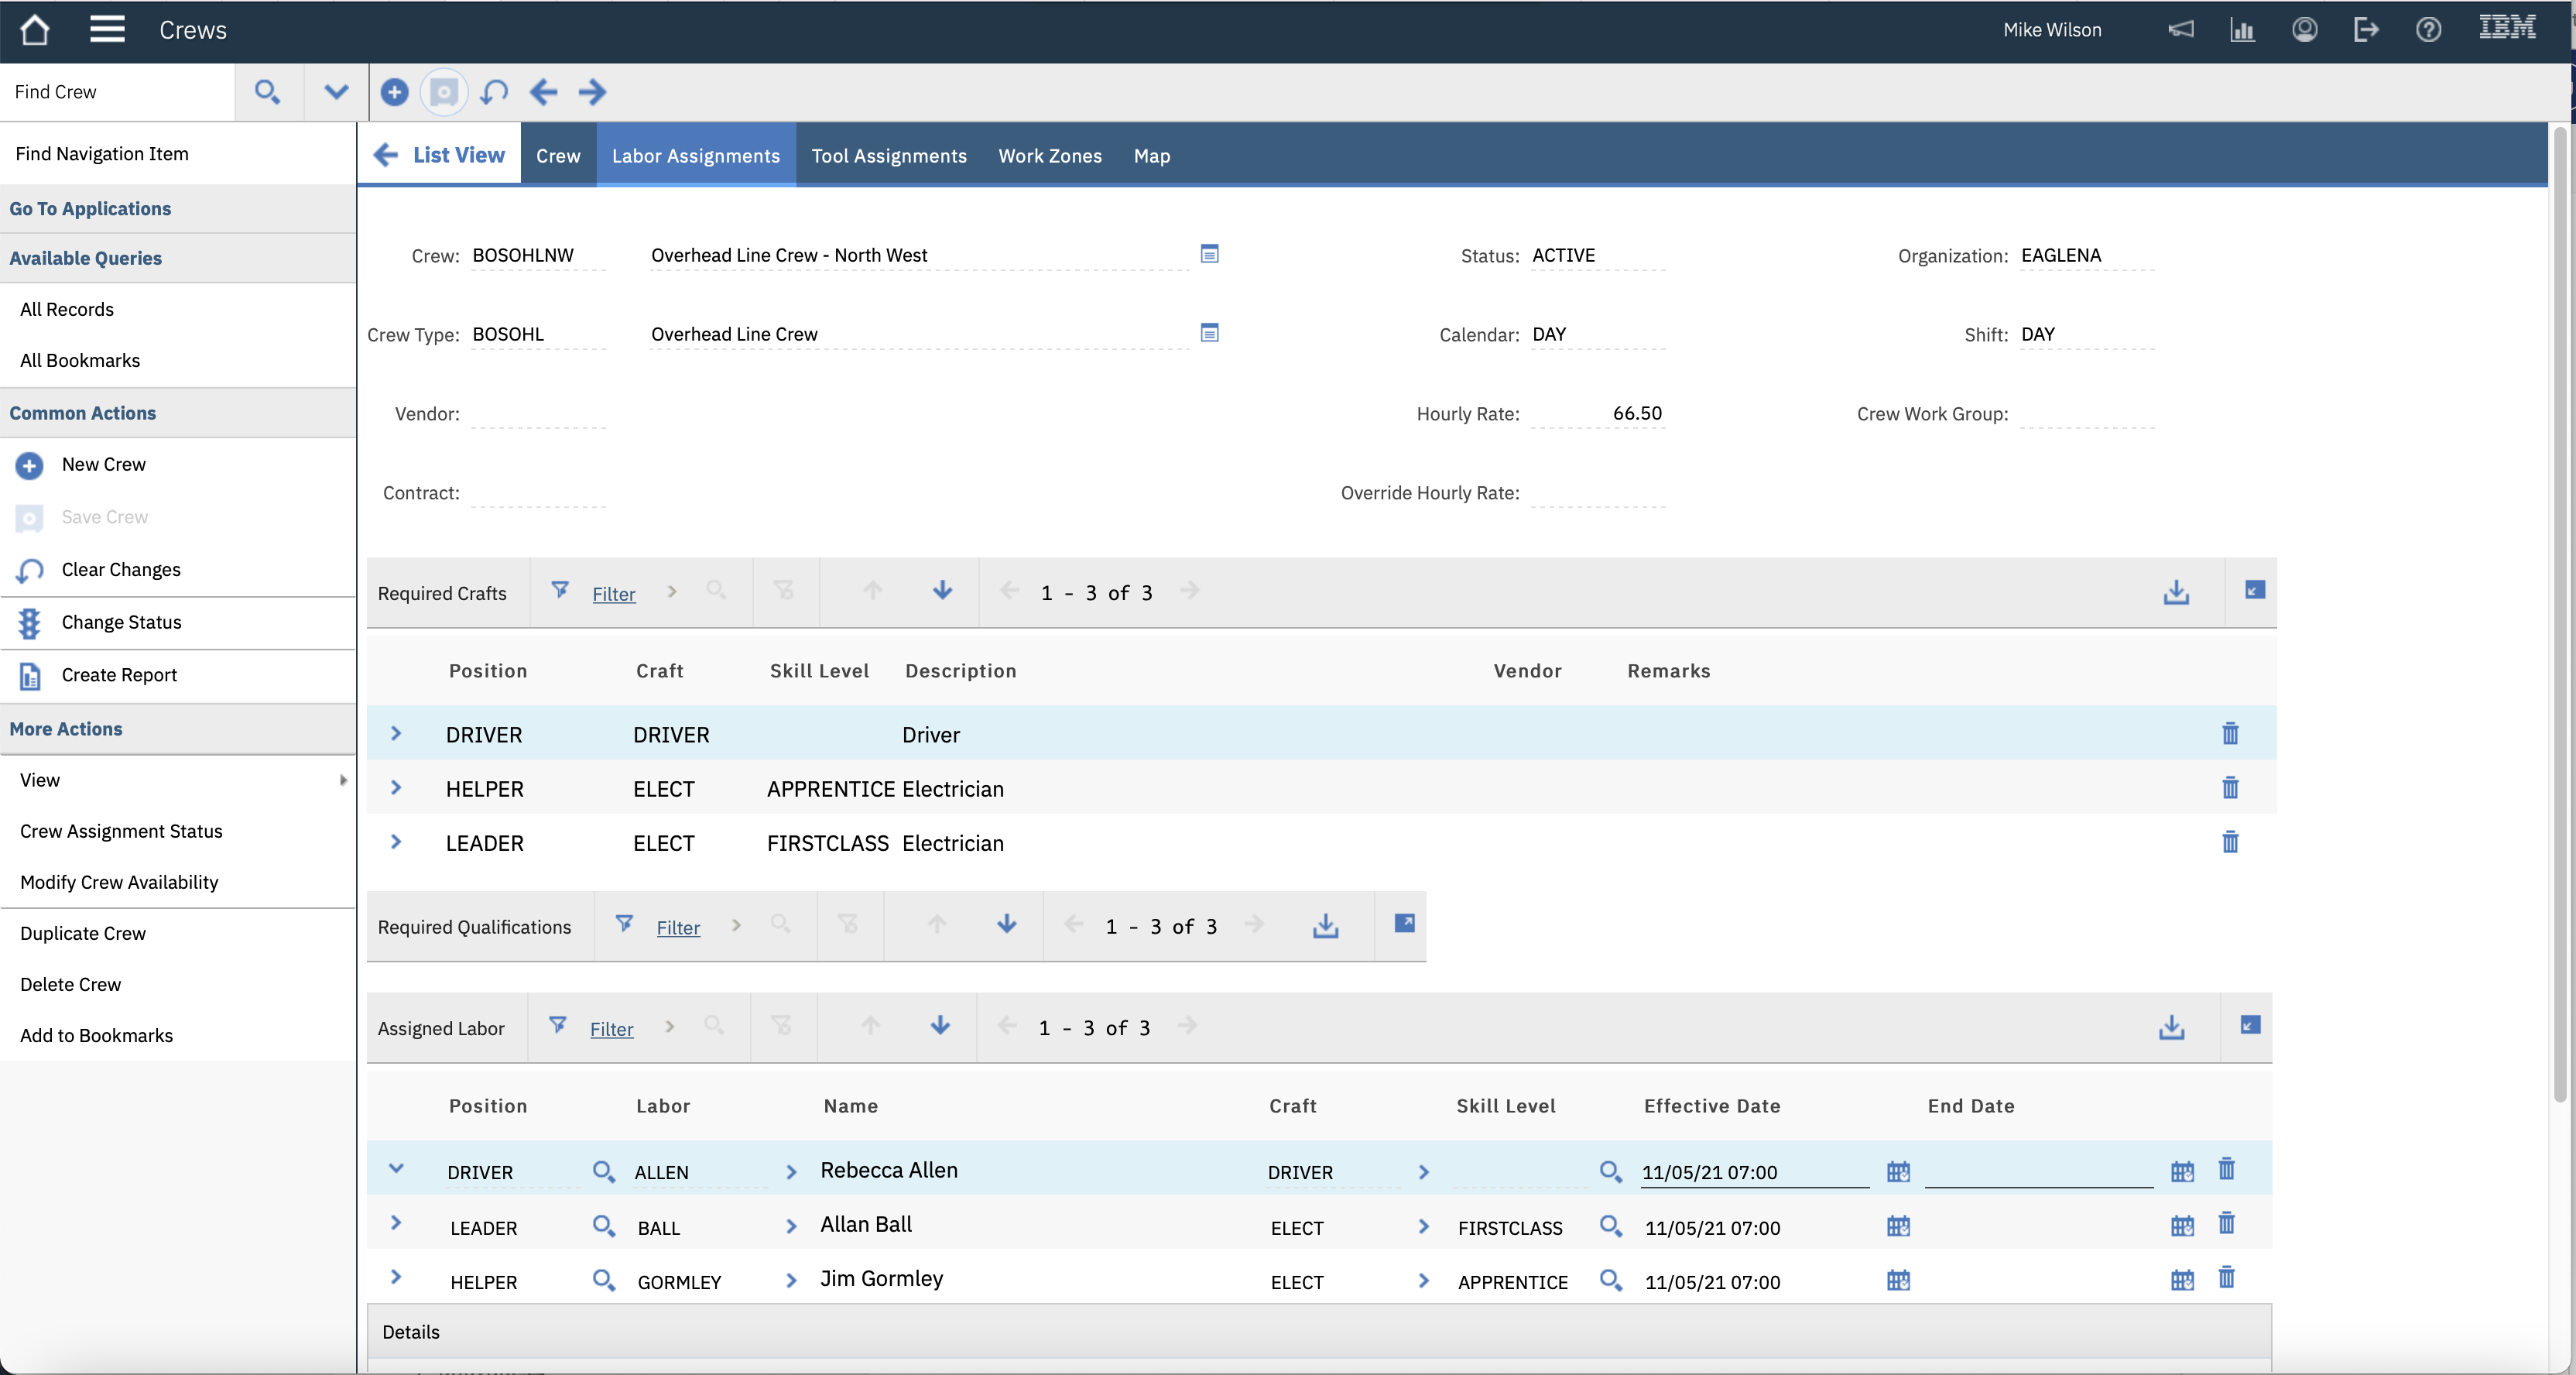Open the Work Zones tab

pyautogui.click(x=1049, y=156)
